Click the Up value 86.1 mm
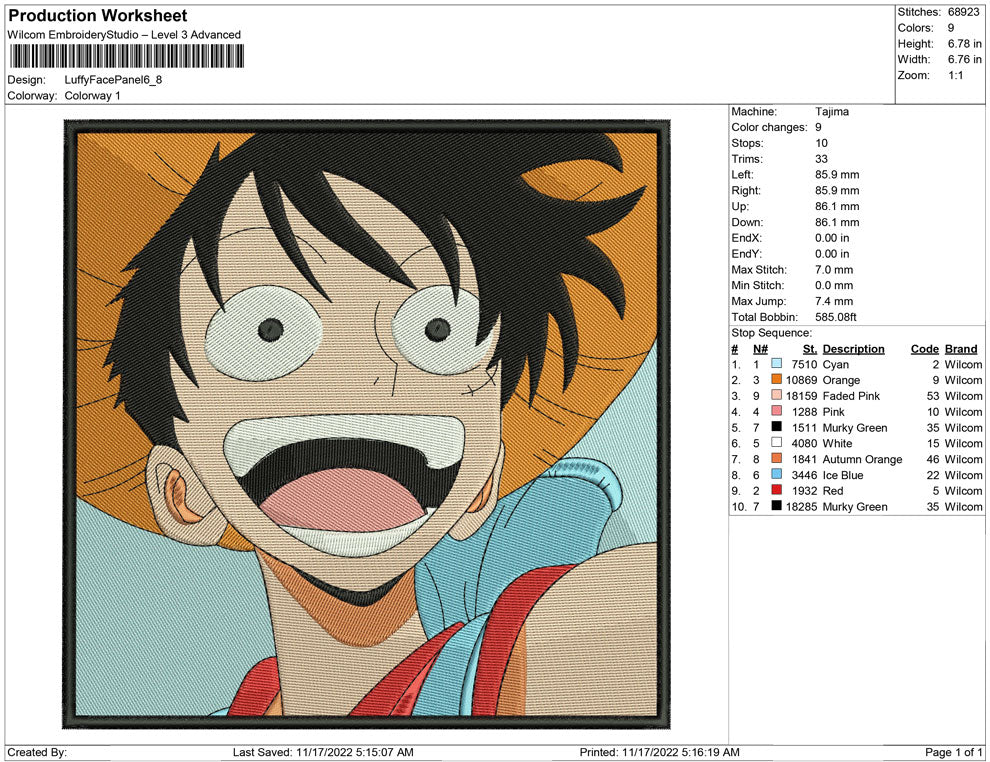This screenshot has width=990, height=762. point(837,206)
